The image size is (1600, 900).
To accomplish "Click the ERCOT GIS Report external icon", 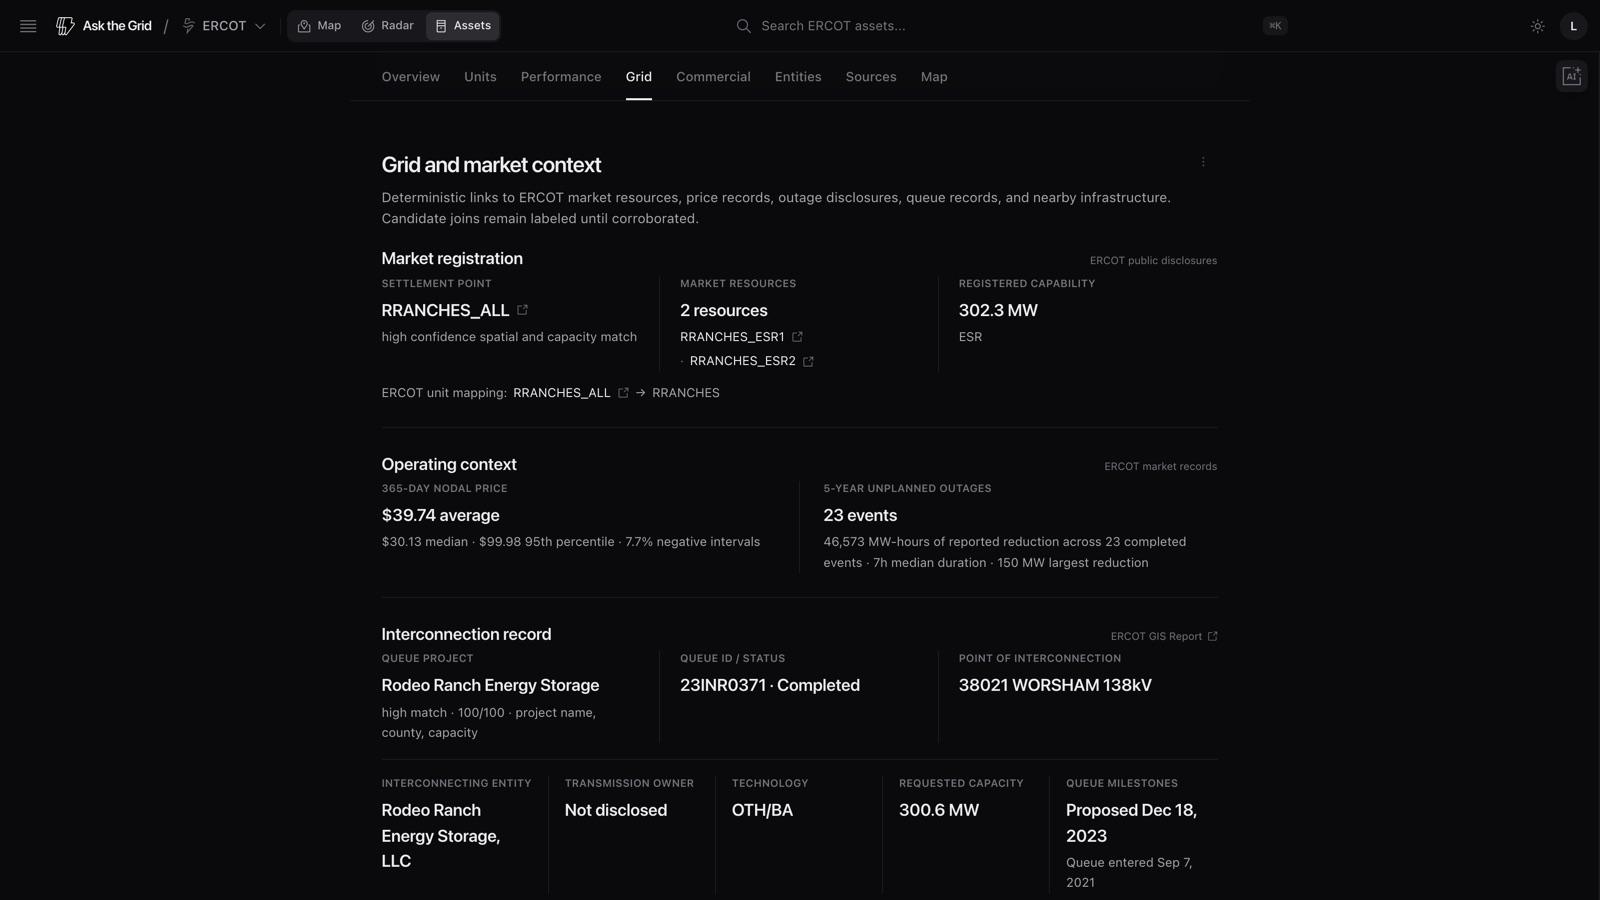I will click(x=1212, y=636).
